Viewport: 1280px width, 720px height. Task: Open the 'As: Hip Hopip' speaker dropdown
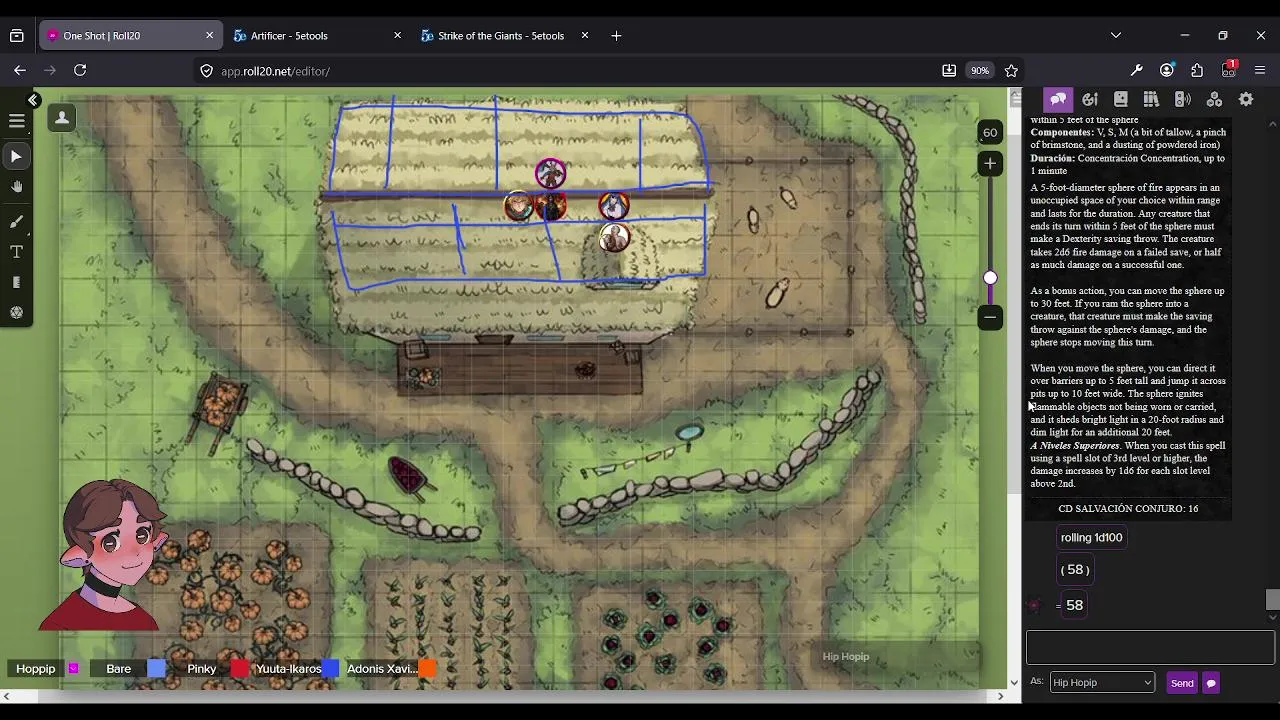click(x=1102, y=682)
